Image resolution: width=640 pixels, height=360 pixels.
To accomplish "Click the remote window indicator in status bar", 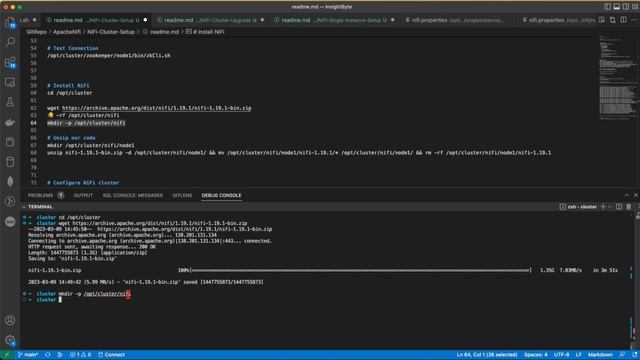I will click(6, 355).
